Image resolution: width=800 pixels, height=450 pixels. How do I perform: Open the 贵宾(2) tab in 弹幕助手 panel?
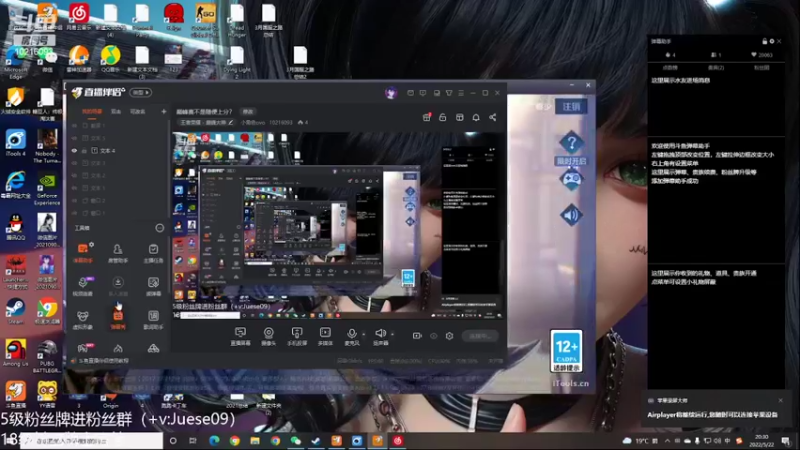coord(716,68)
